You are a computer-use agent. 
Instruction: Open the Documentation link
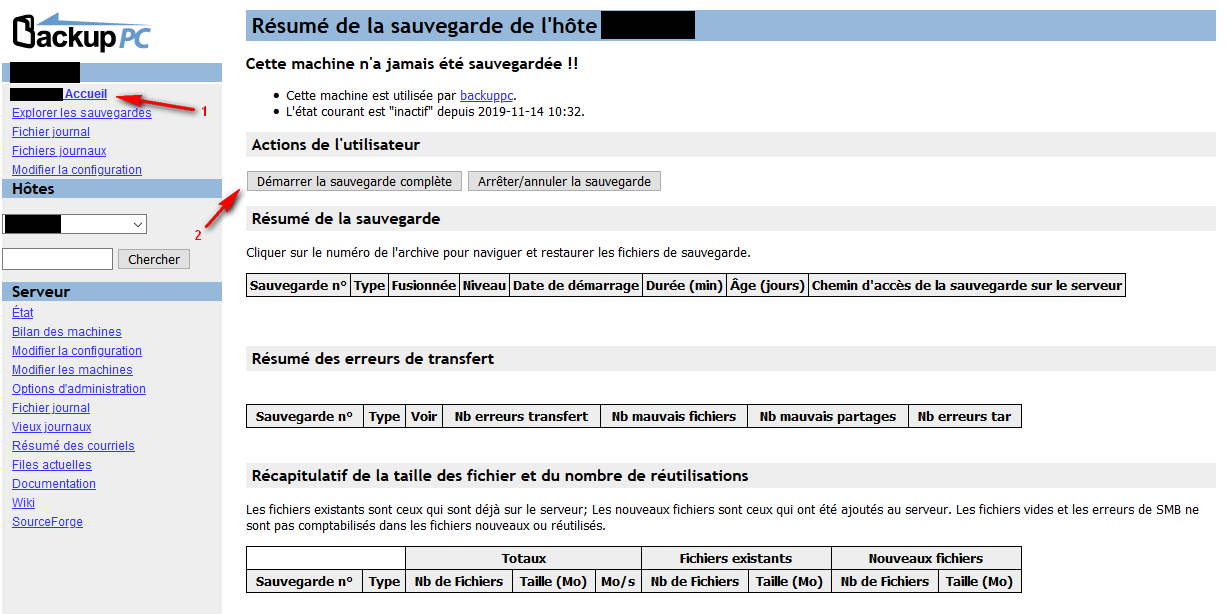(x=54, y=484)
